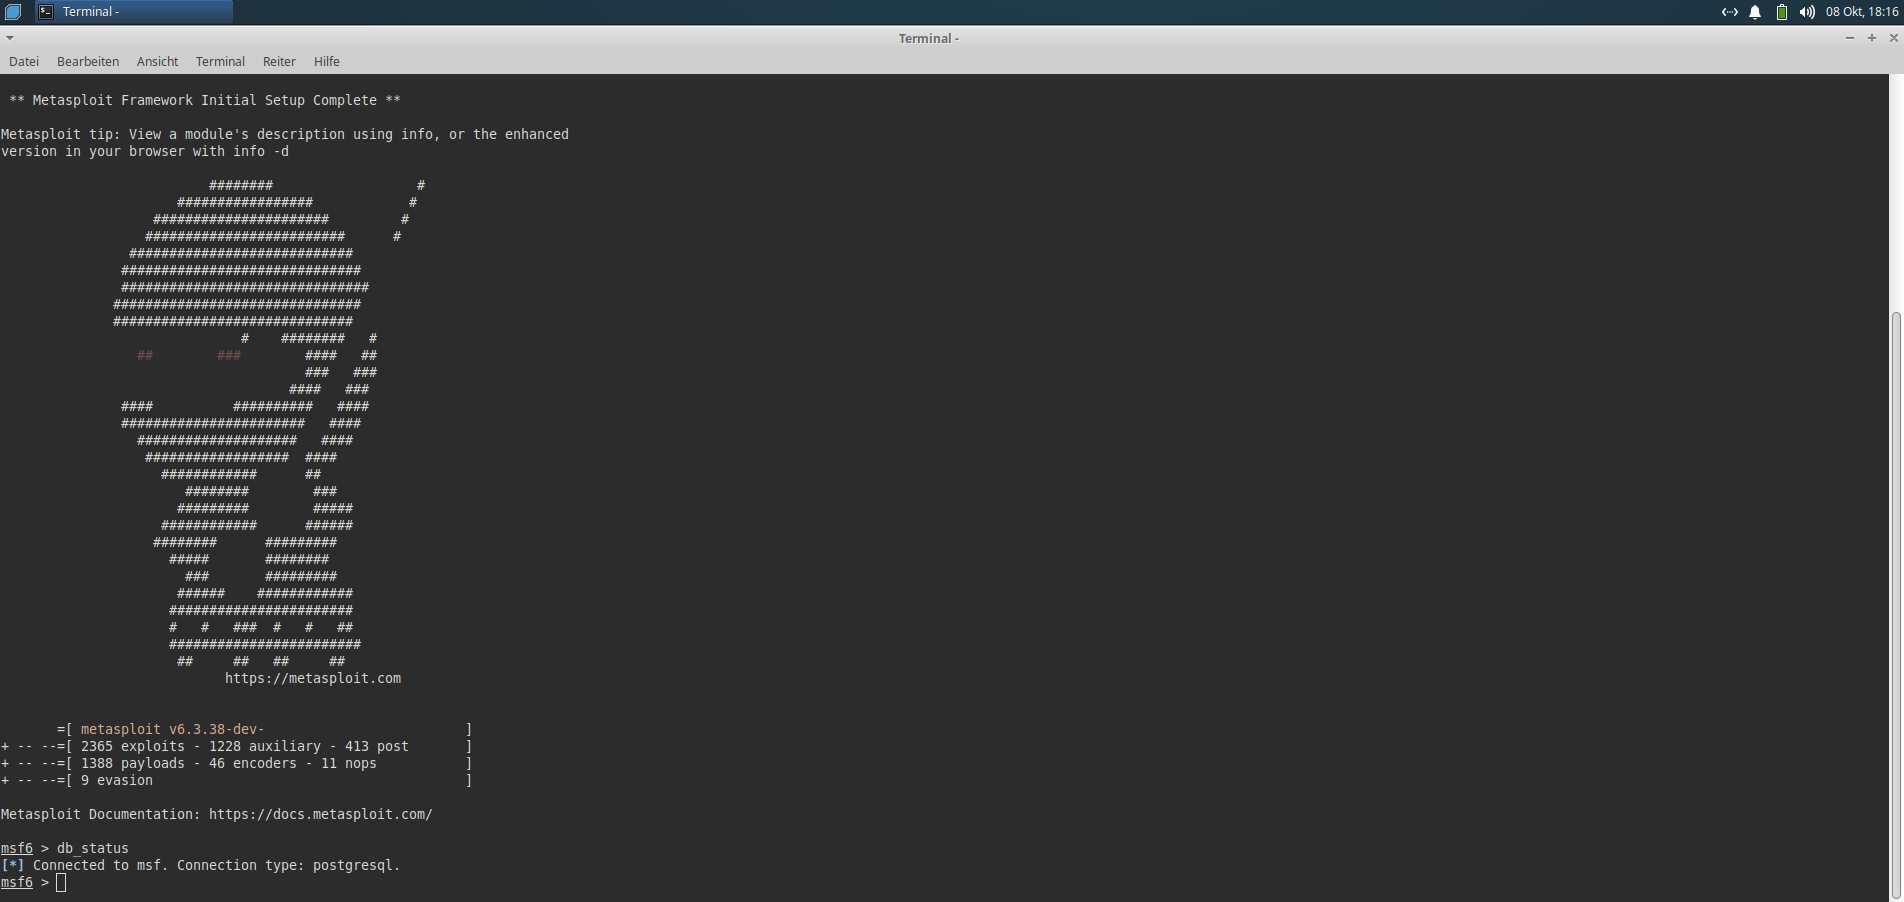Open the volume speaker icon
The width and height of the screenshot is (1904, 902).
1807,12
